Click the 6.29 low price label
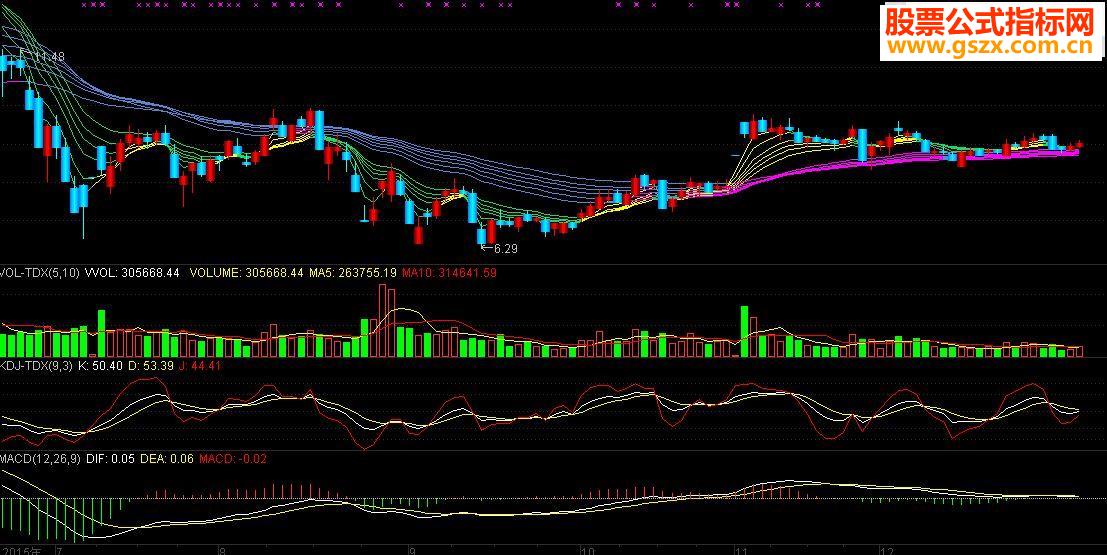Viewport: 1107px width, 555px height. [505, 249]
